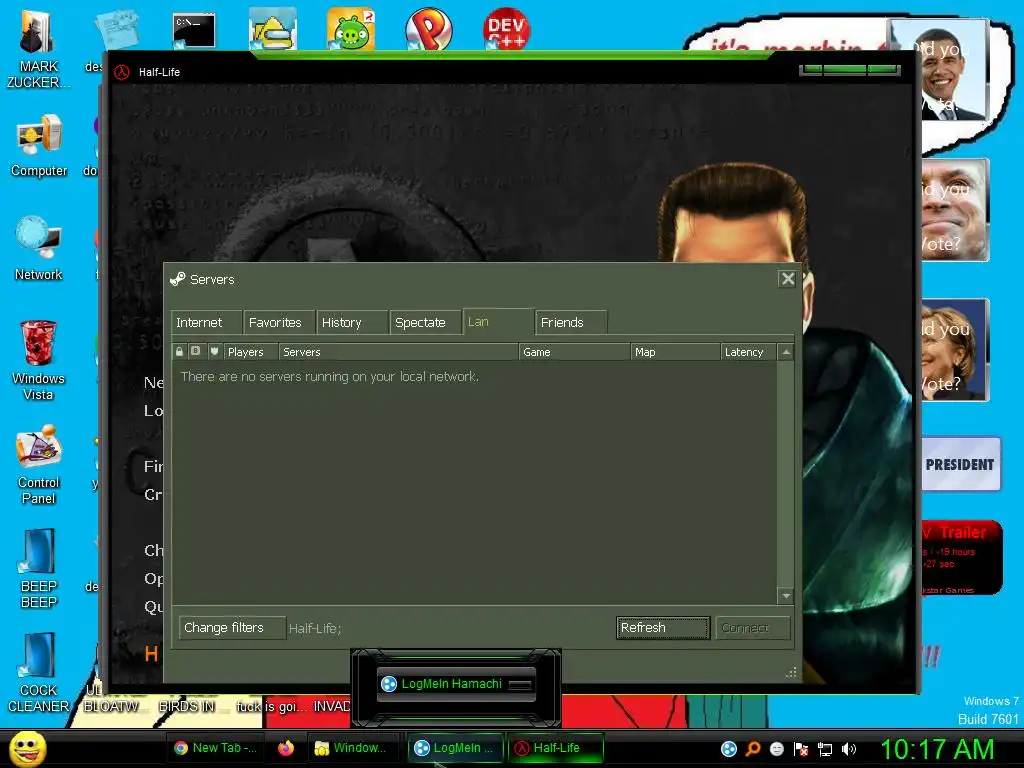Click the Half-Life lambda title bar icon

pos(122,72)
